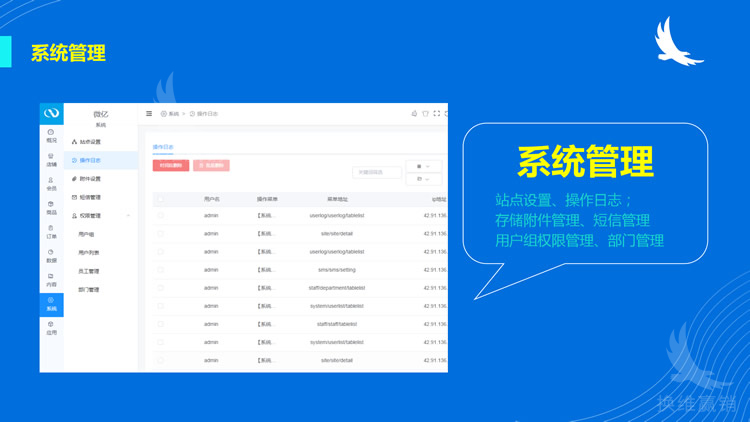Viewport: 750px width, 422px height.
Task: Click the 操作菜单 column header
Action: (x=267, y=199)
